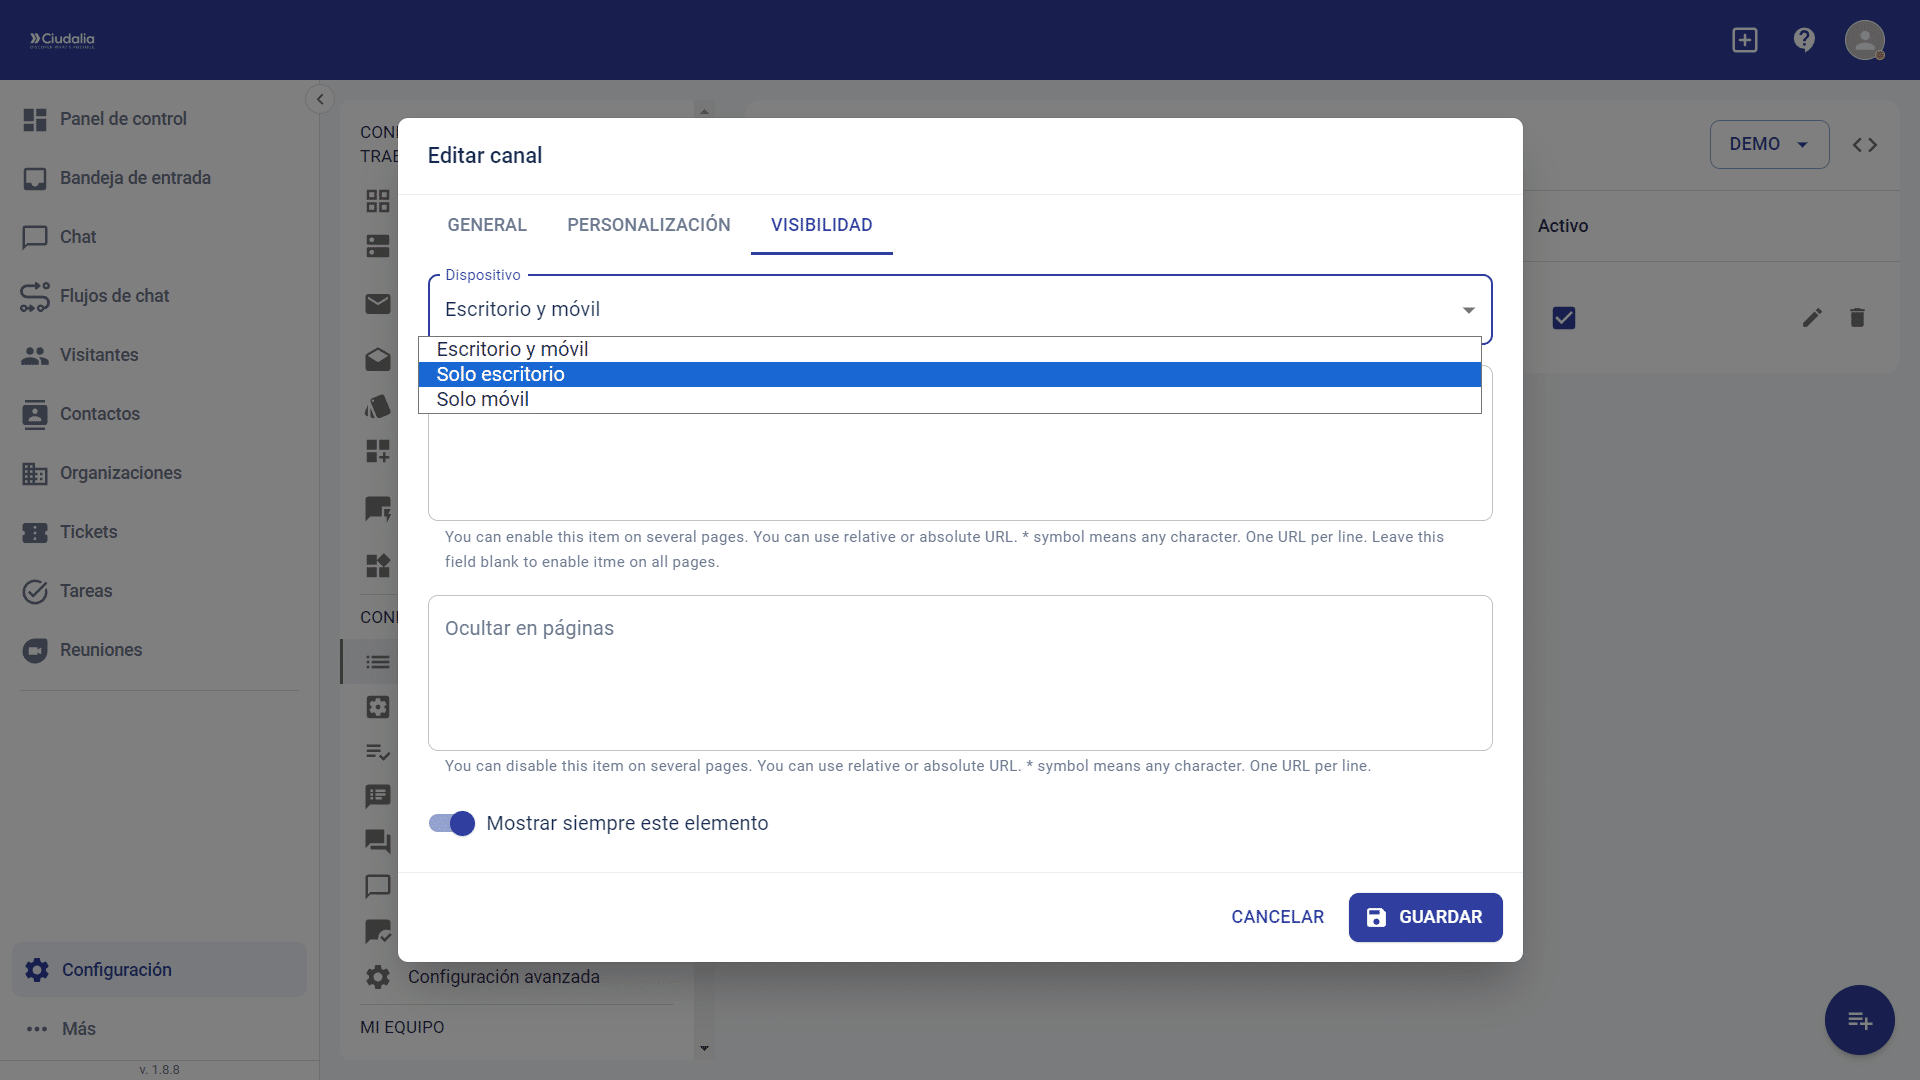Open the Reuniones section
Viewport: 1920px width, 1080px height.
(x=100, y=650)
